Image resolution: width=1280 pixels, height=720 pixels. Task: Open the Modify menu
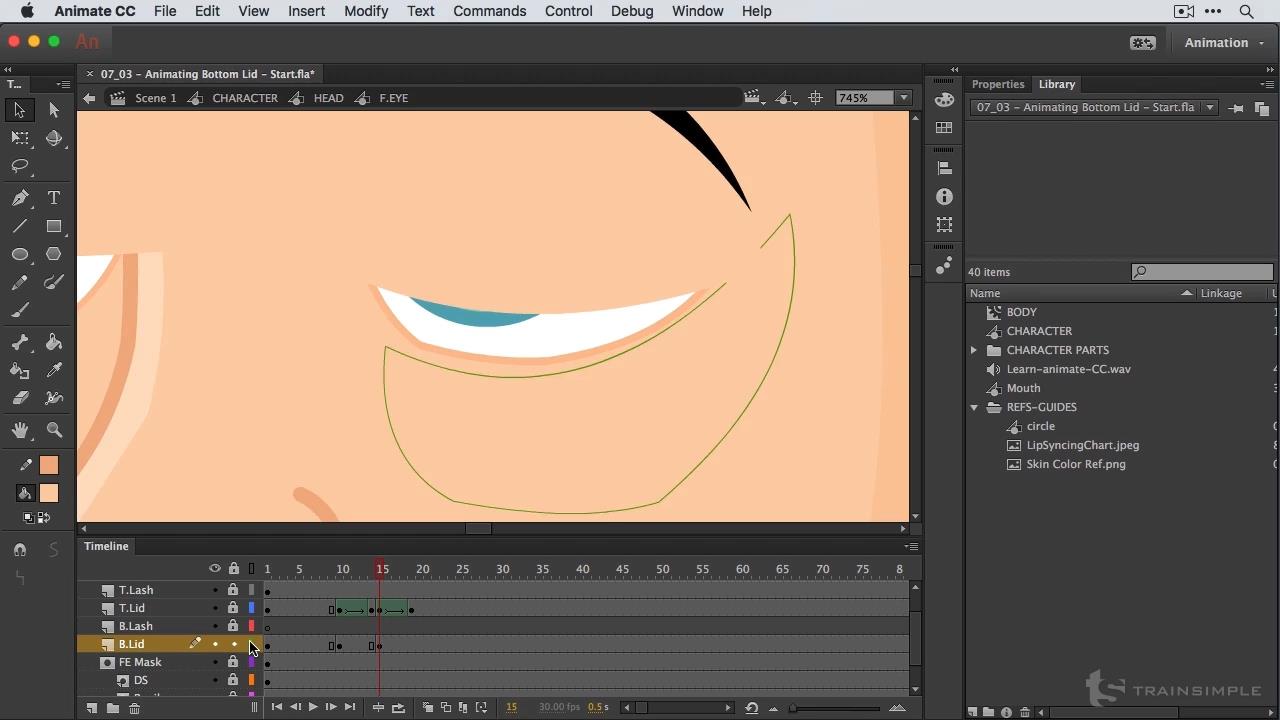point(366,11)
